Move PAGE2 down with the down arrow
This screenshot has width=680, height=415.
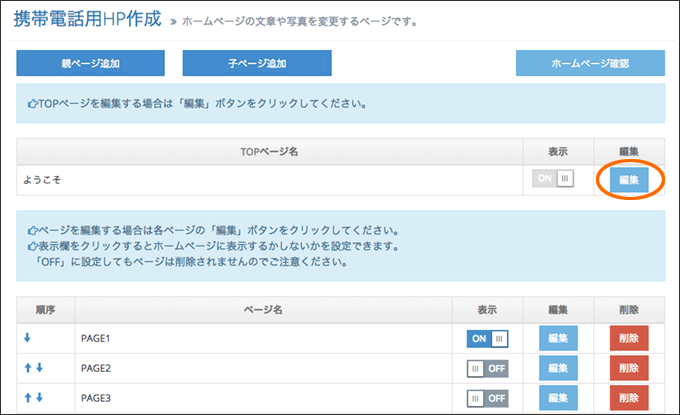[39, 368]
